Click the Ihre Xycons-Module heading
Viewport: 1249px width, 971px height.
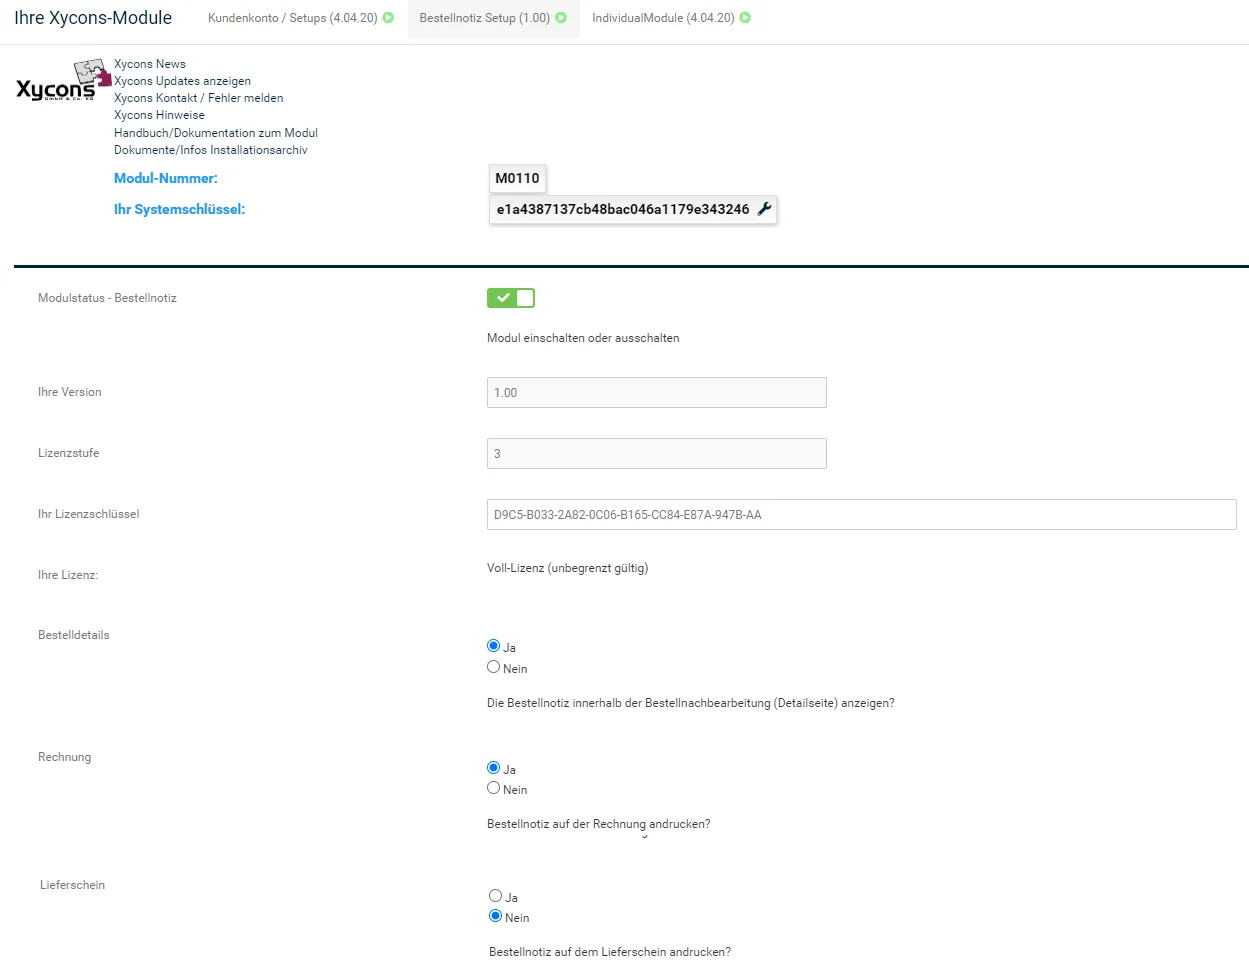pos(93,18)
